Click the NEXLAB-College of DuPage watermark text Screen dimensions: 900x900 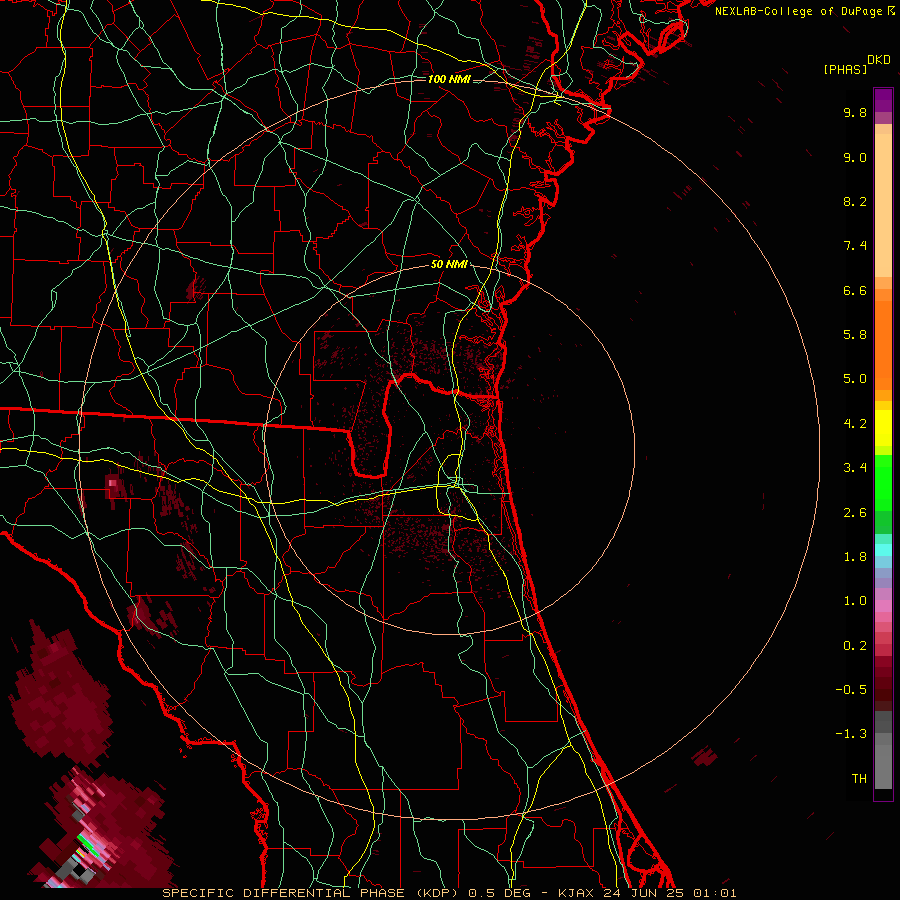798,11
